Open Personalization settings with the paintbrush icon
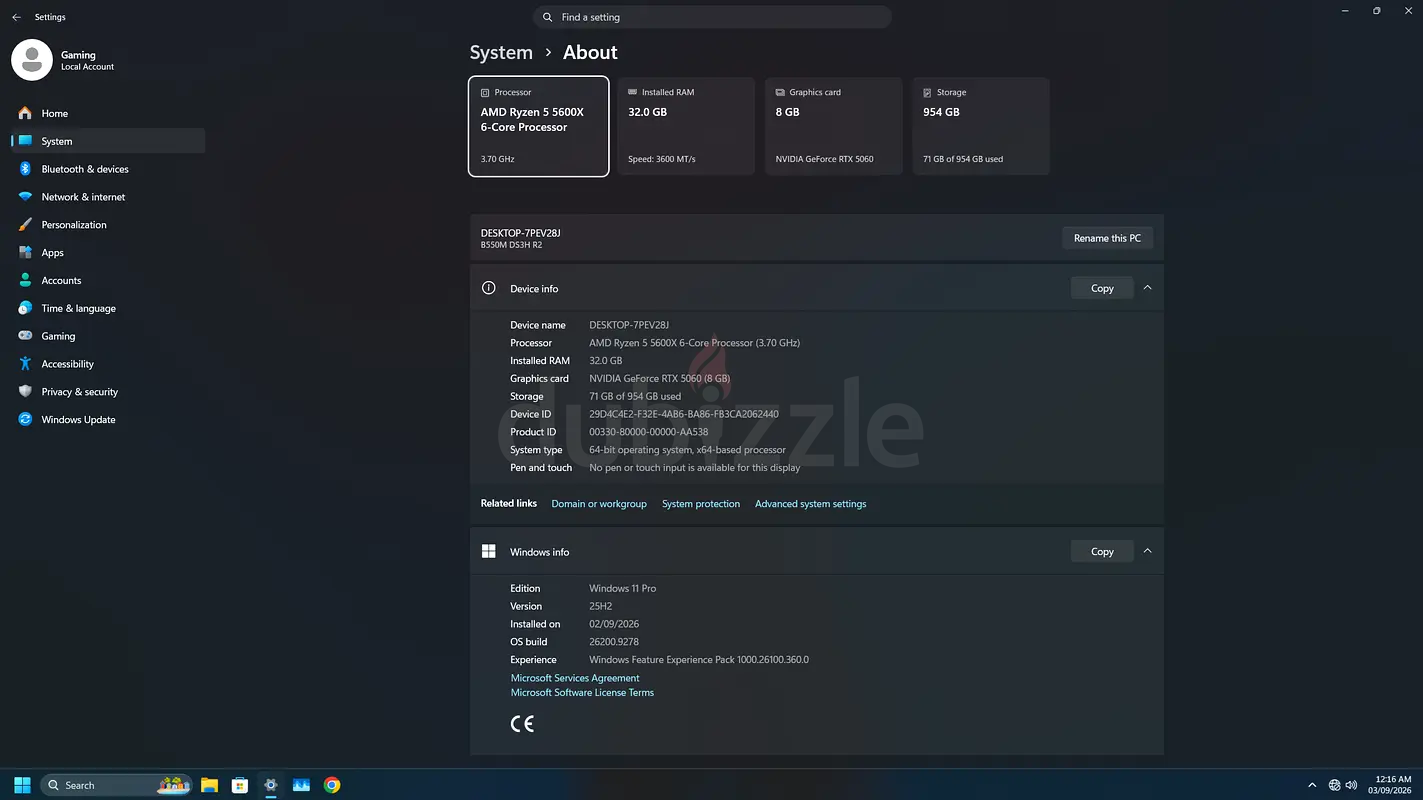 pyautogui.click(x=108, y=225)
